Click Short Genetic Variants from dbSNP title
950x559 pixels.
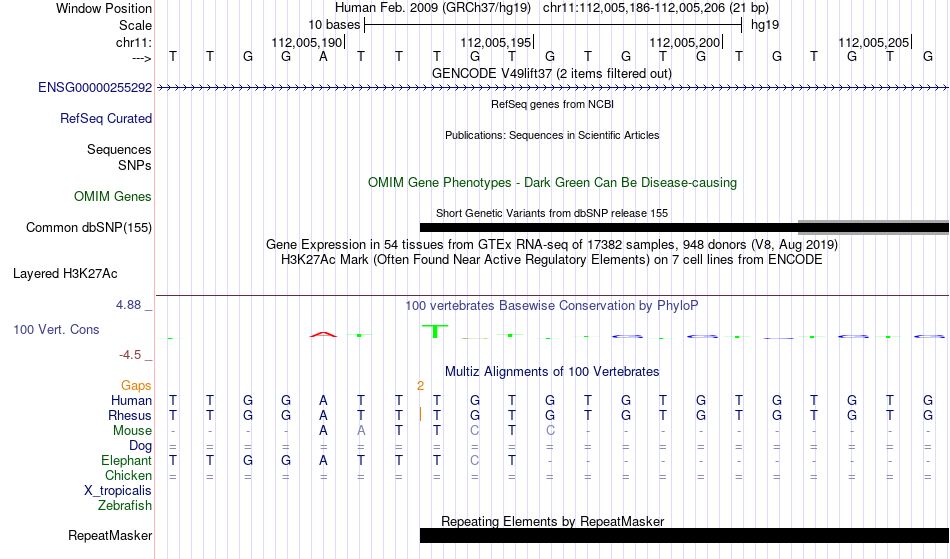point(552,213)
